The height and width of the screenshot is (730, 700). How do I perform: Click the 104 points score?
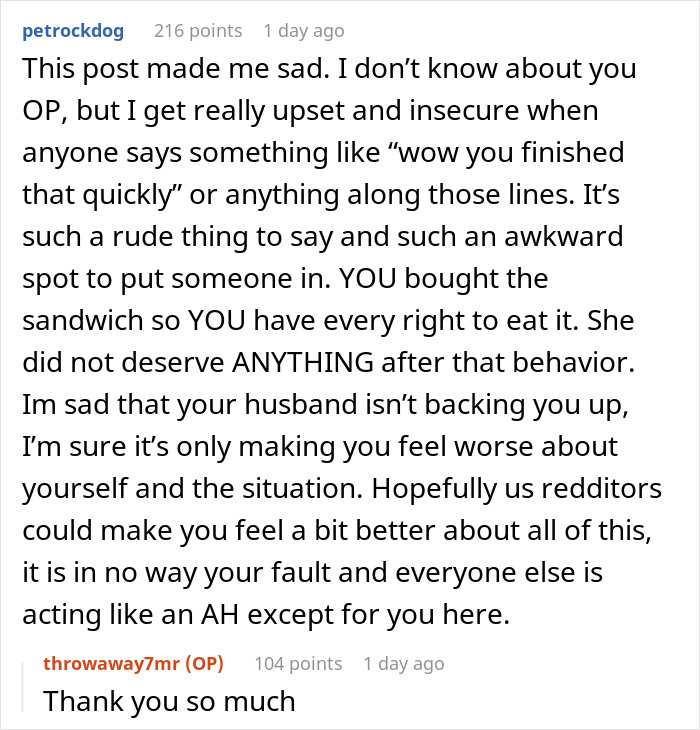point(298,663)
